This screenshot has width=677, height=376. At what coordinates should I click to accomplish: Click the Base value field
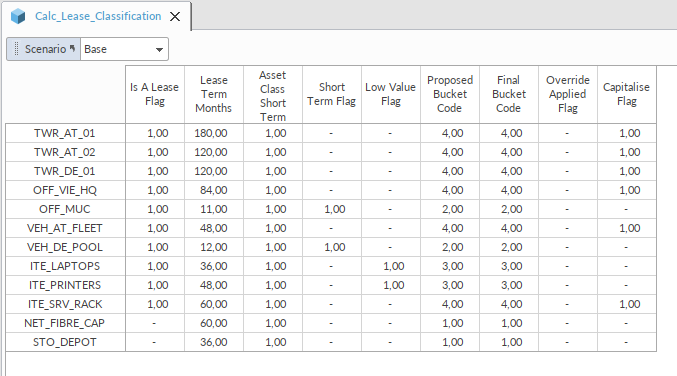tap(124, 49)
